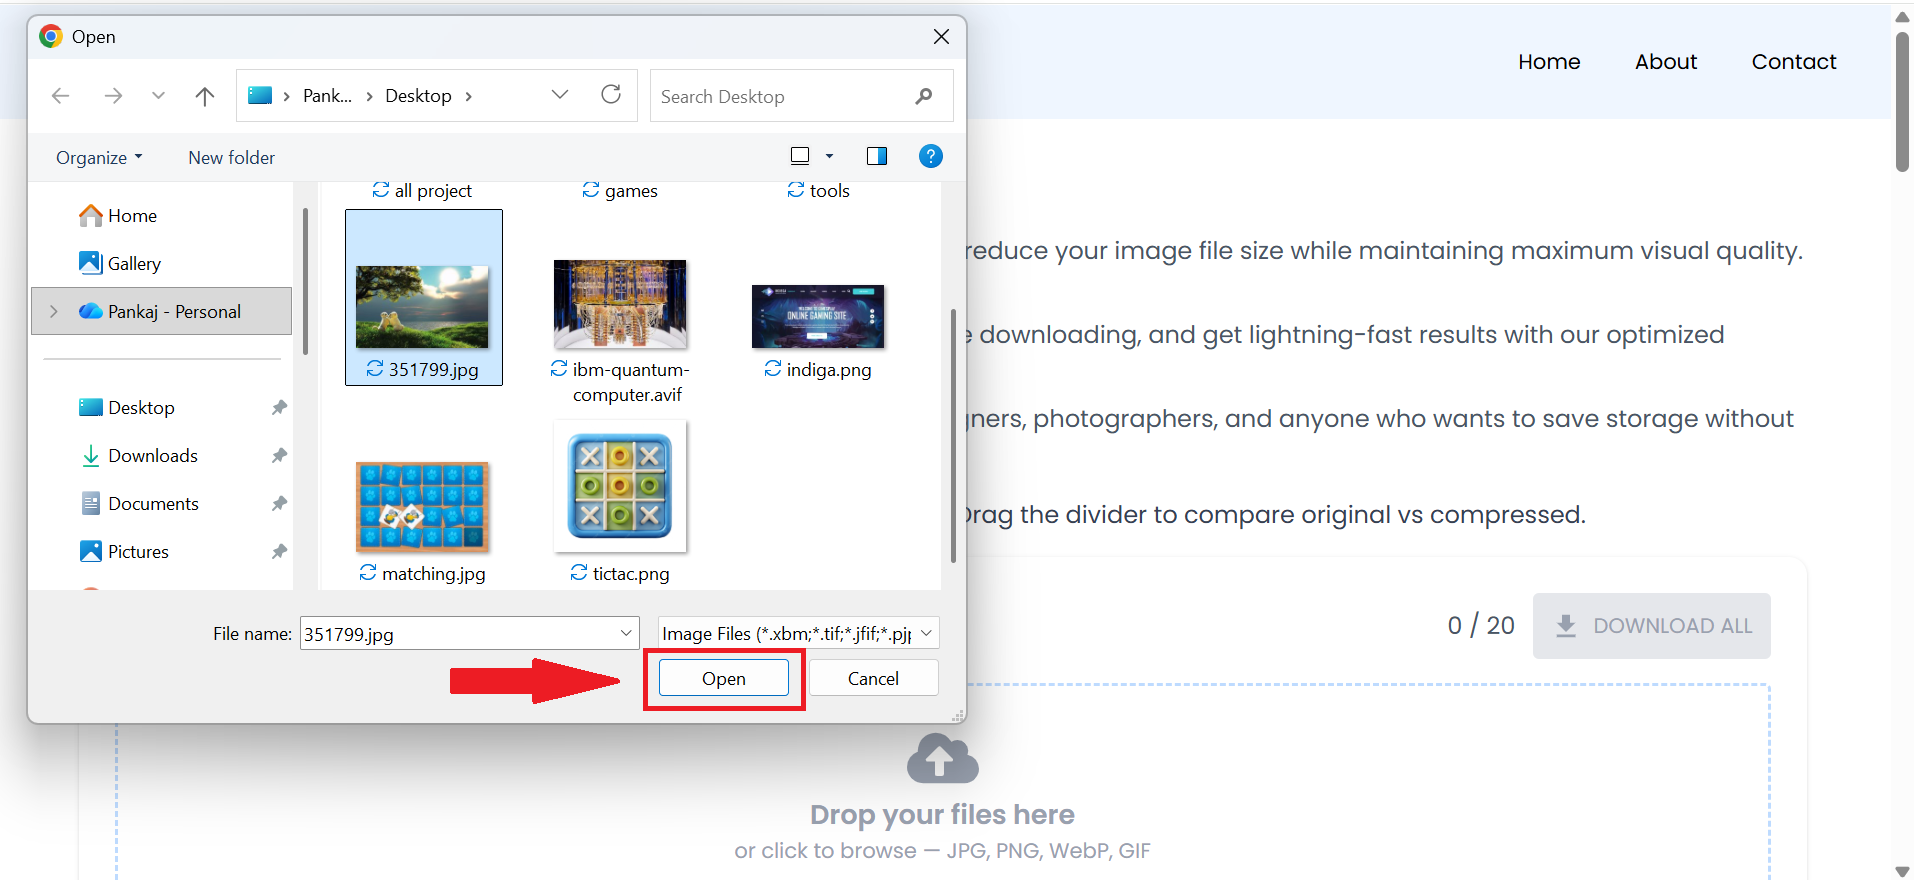Image resolution: width=1914 pixels, height=880 pixels.
Task: Select the ibm-quantum-computer.avif thumbnail
Action: [620, 304]
